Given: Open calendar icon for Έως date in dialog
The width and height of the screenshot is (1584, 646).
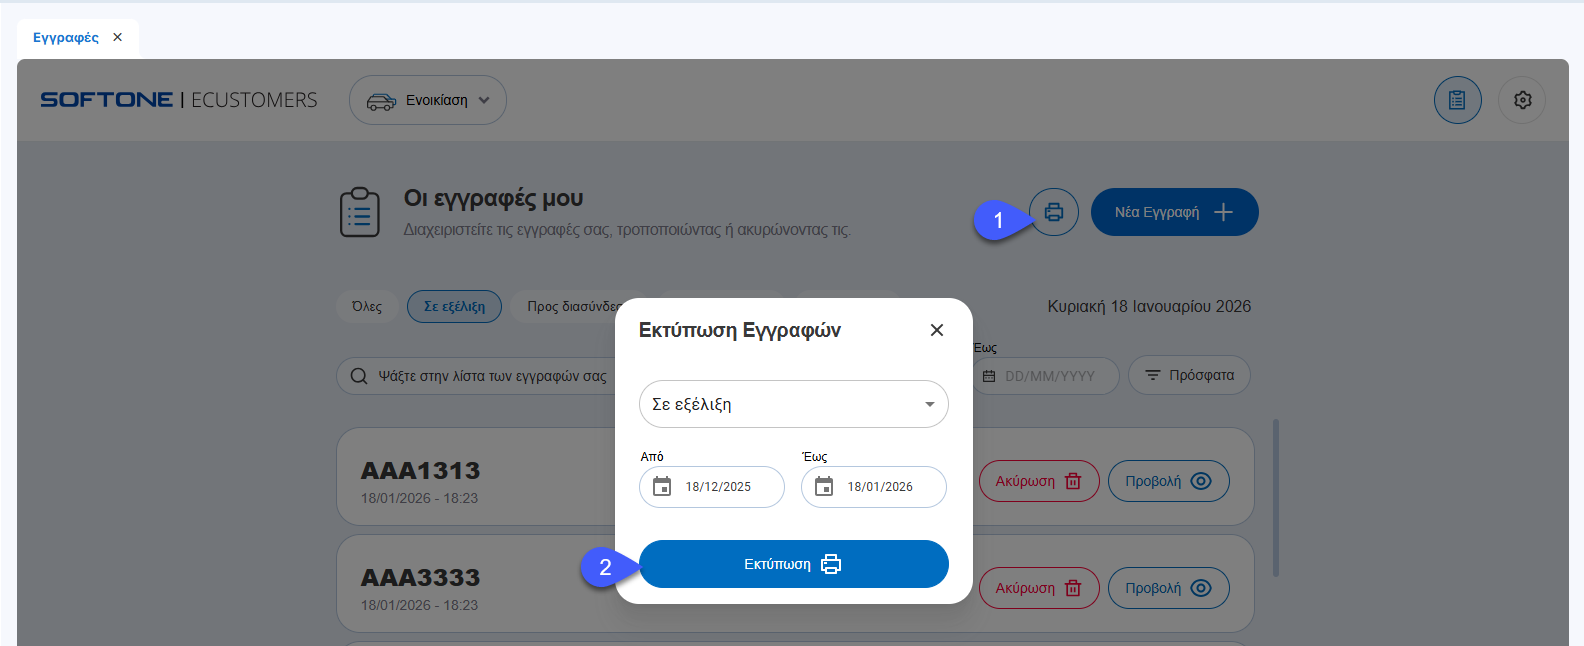Looking at the screenshot, I should [824, 487].
